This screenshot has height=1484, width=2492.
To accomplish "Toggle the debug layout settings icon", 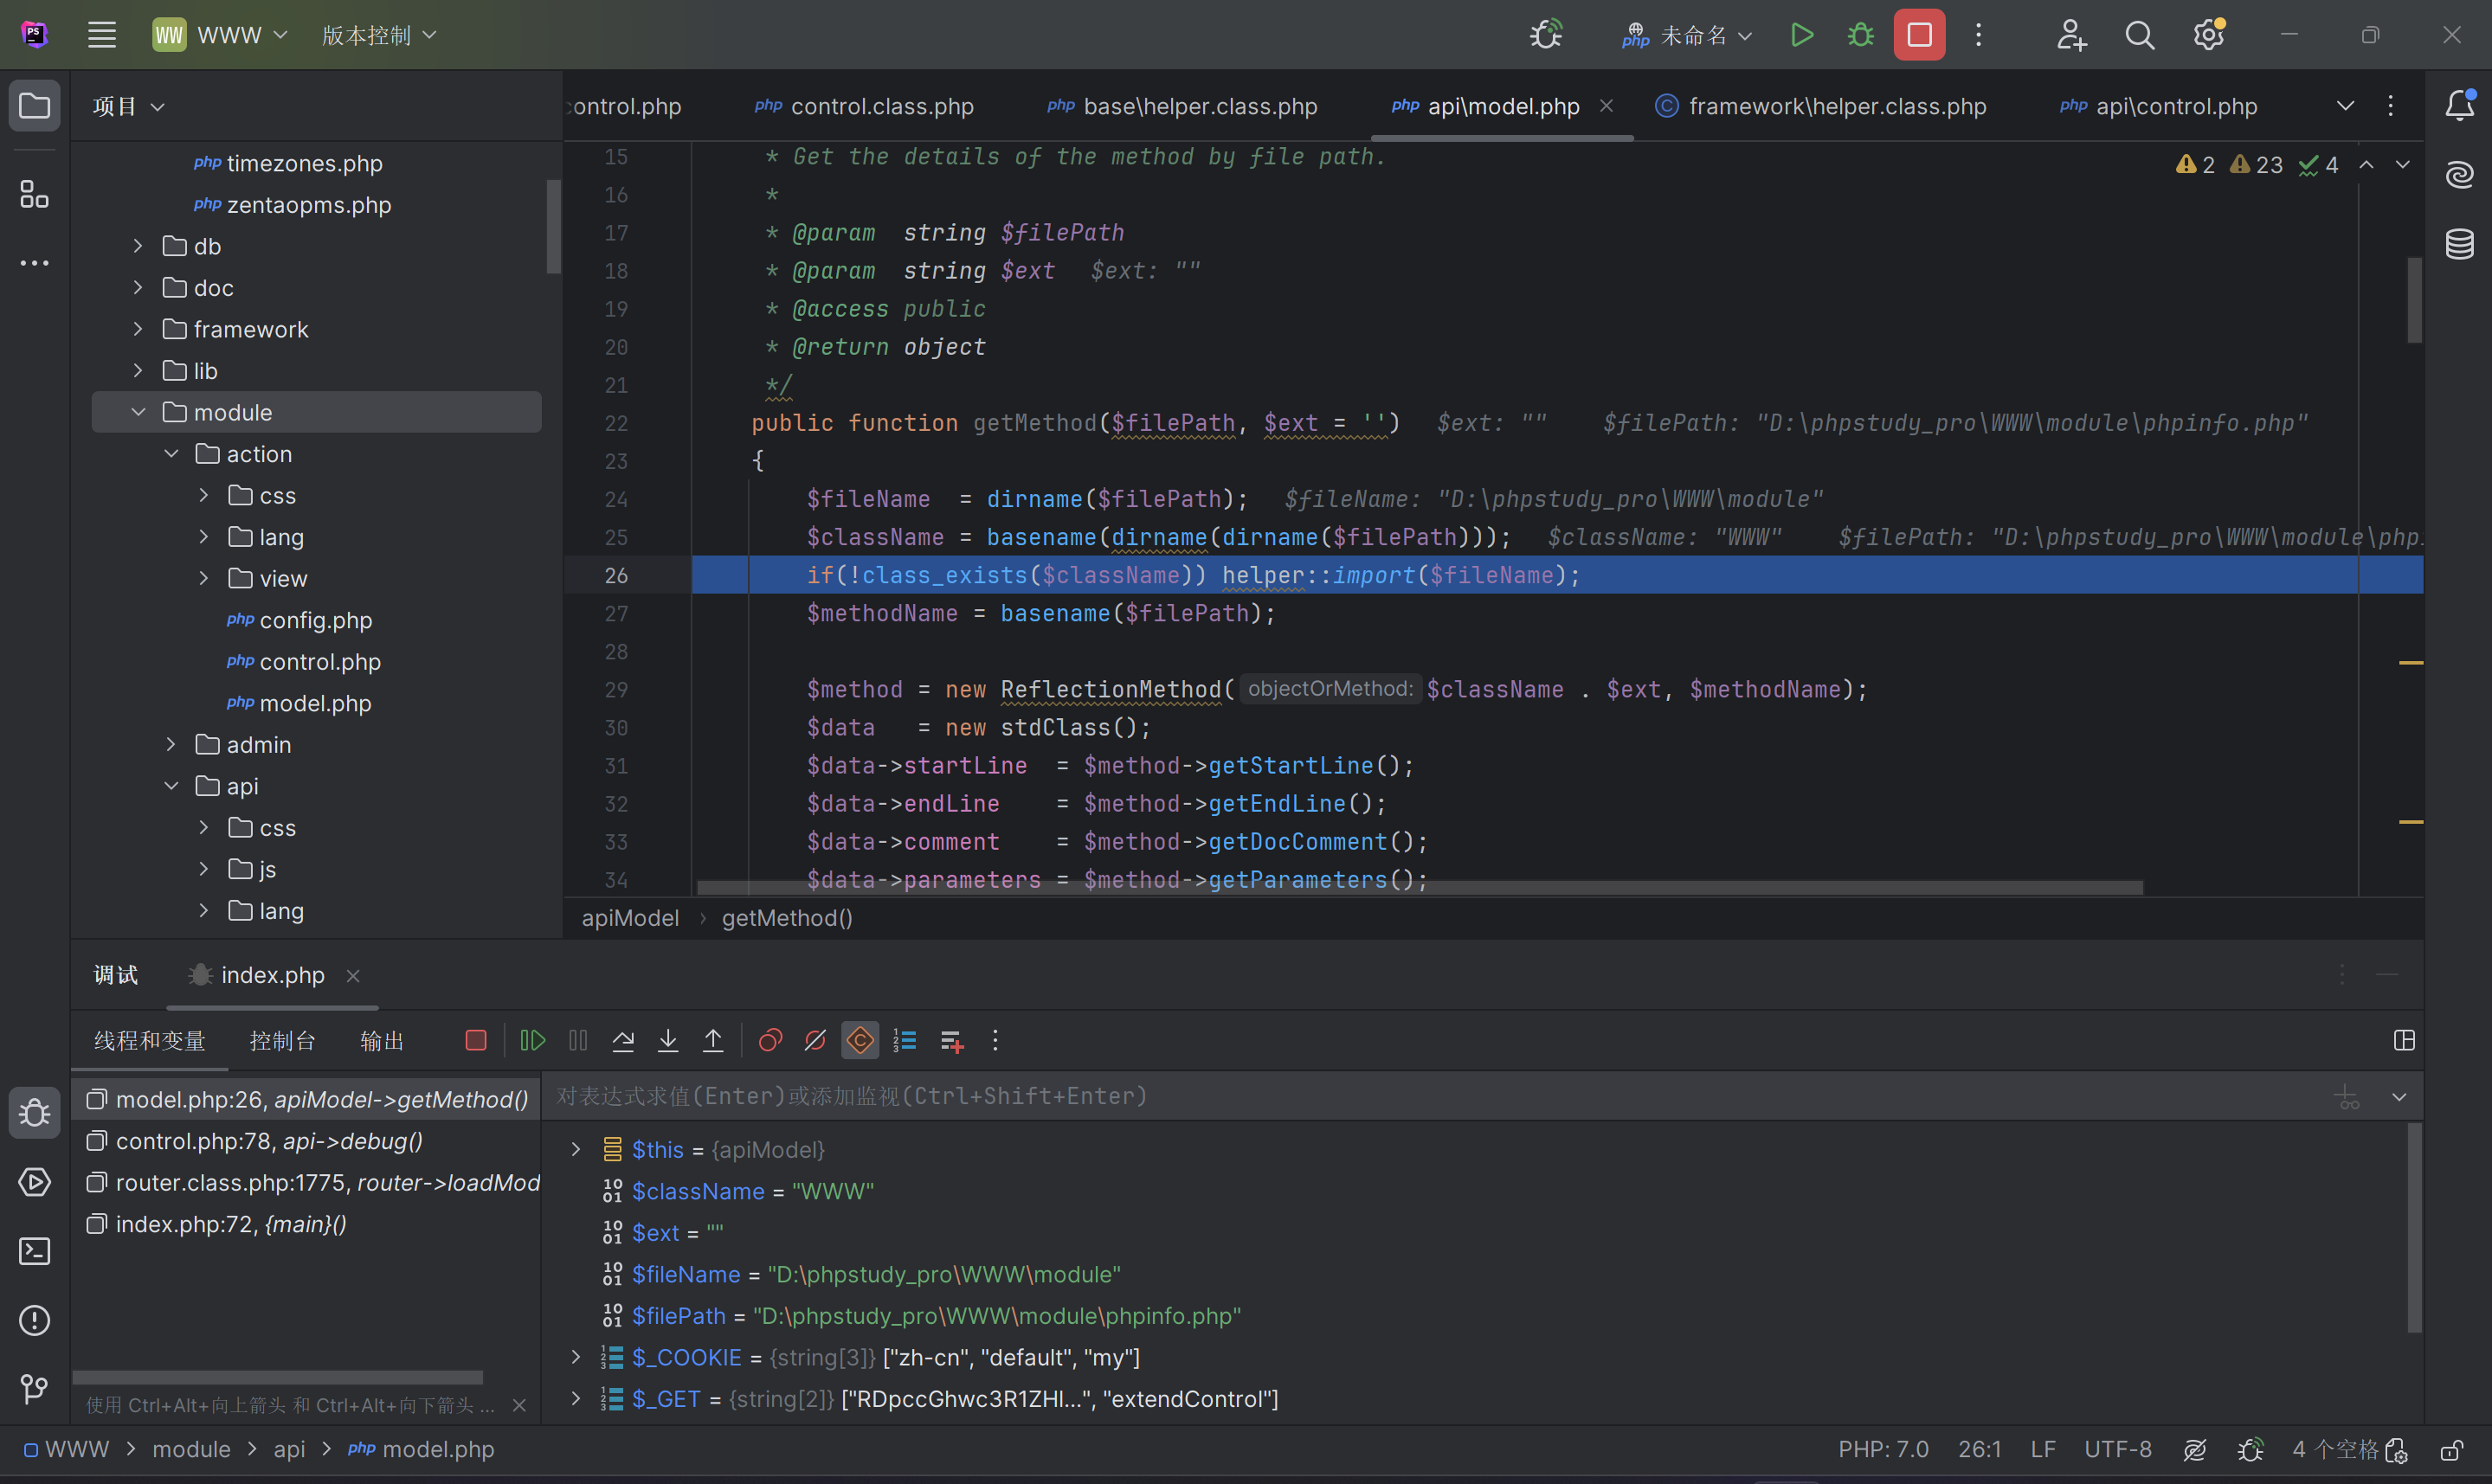I will pos(2404,1041).
